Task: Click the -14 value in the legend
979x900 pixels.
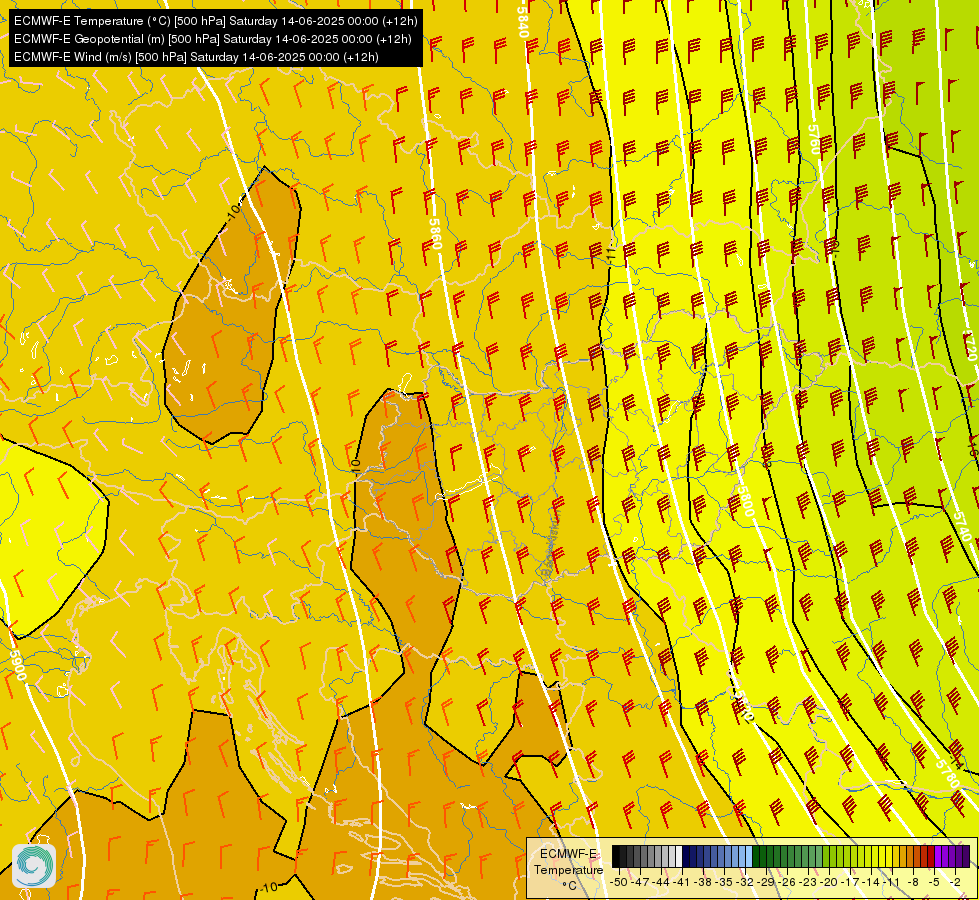Action: click(x=871, y=882)
